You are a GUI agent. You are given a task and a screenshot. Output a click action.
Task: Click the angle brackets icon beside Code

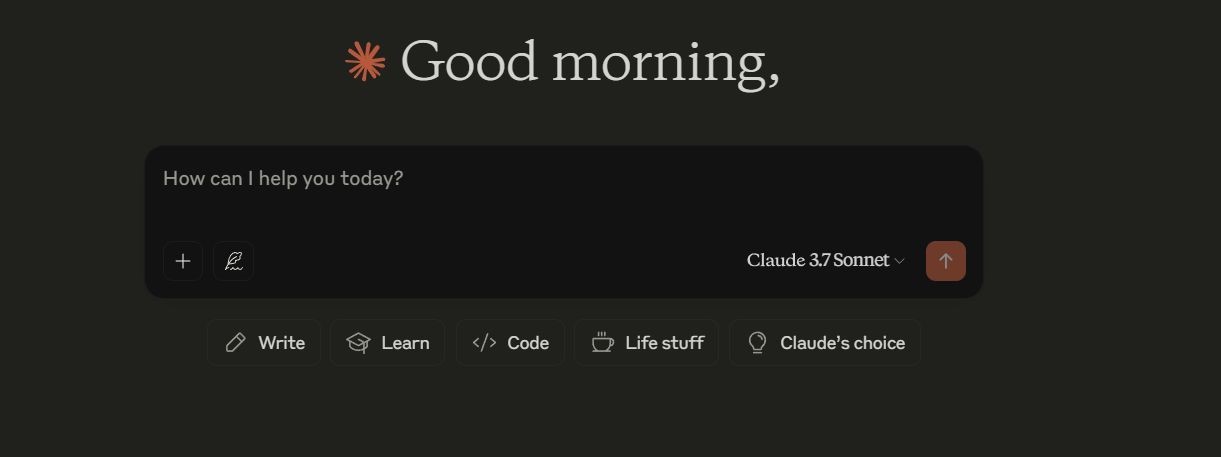[x=484, y=343]
